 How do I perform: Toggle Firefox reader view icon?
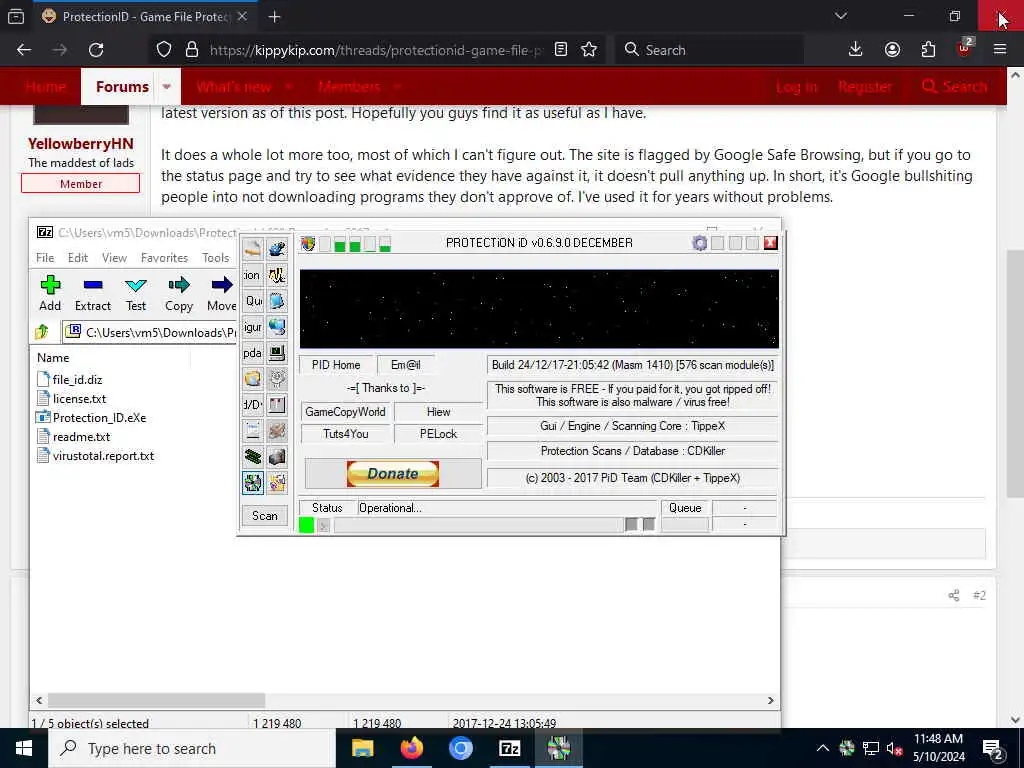coord(560,50)
